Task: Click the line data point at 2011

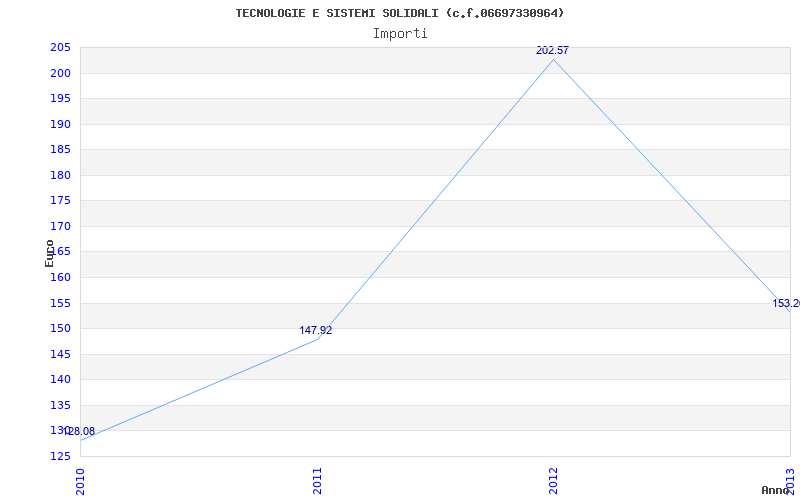Action: coord(317,339)
